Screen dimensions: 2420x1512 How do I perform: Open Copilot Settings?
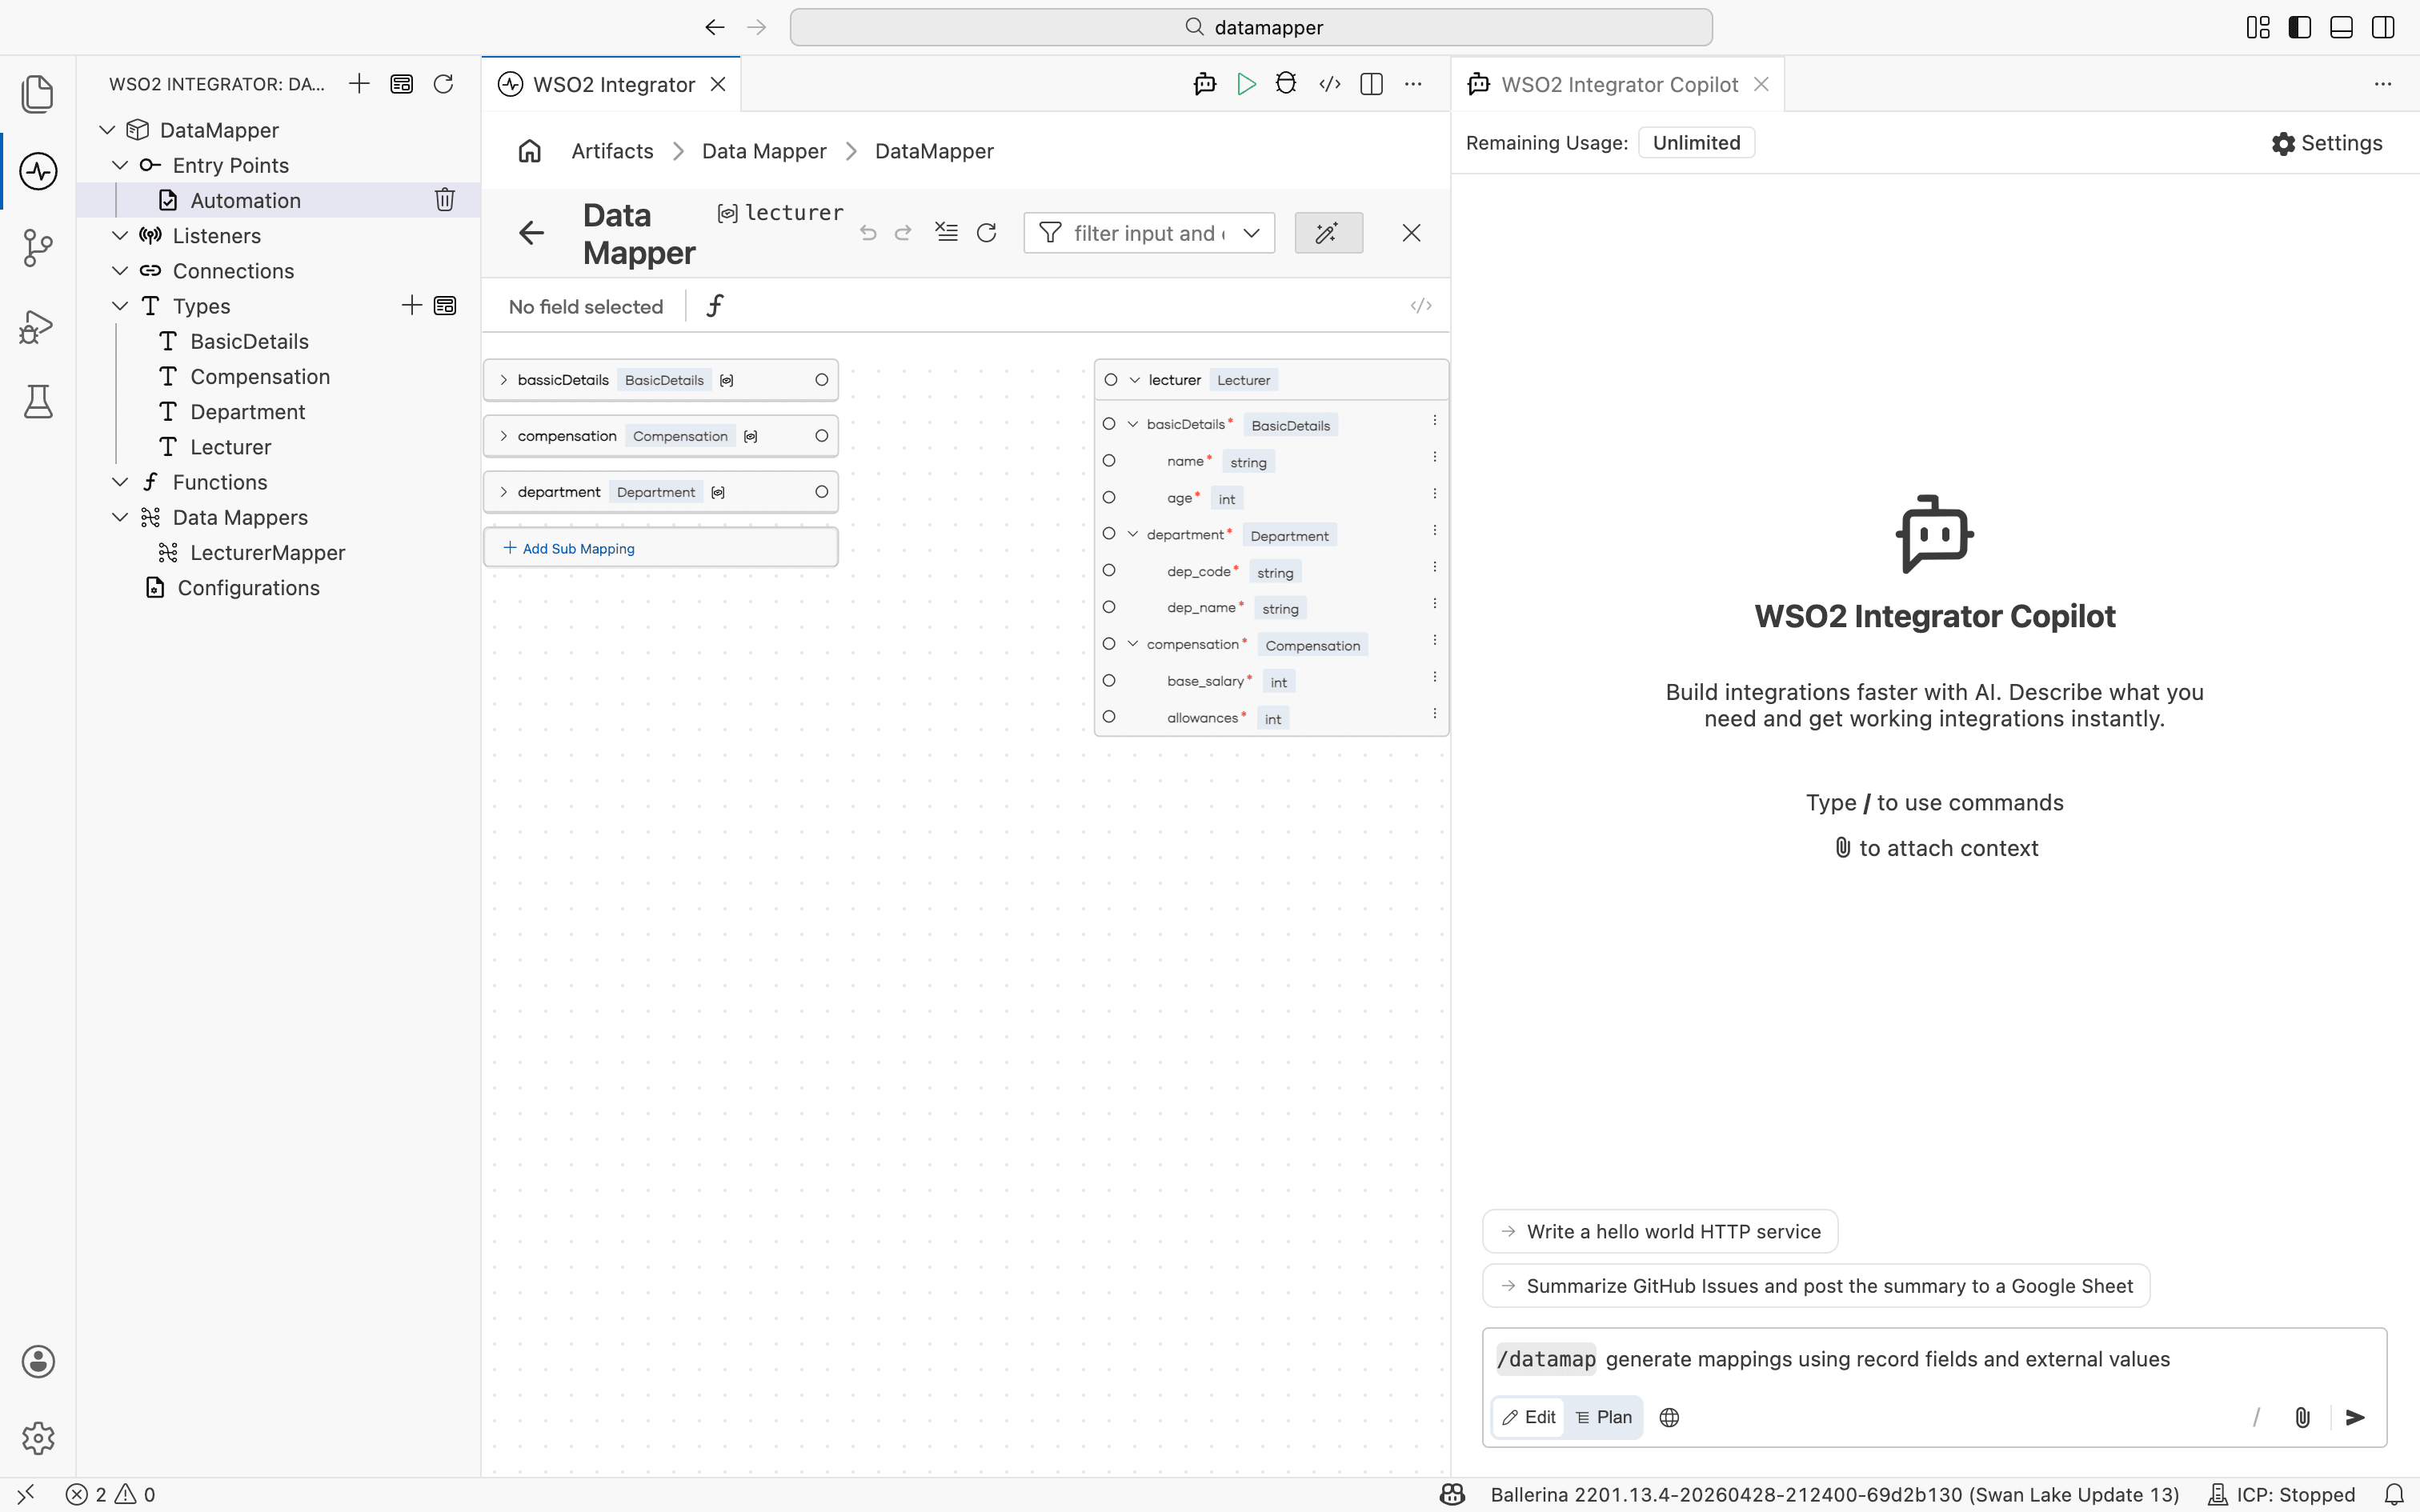[2327, 143]
